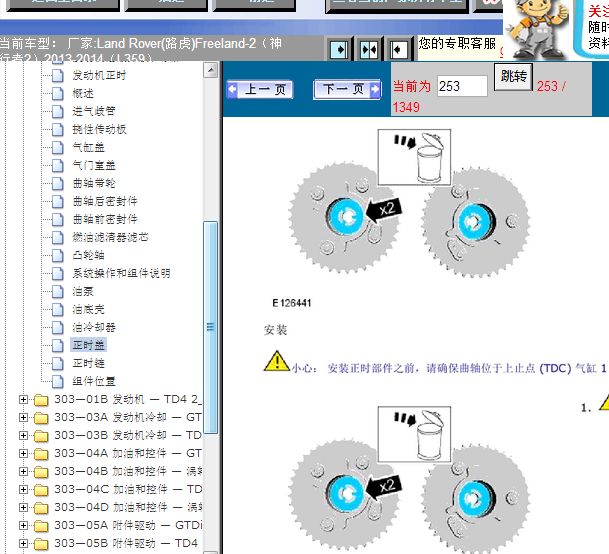The height and width of the screenshot is (554, 609).
Task: Click the 安装 section heading
Action: 275,330
